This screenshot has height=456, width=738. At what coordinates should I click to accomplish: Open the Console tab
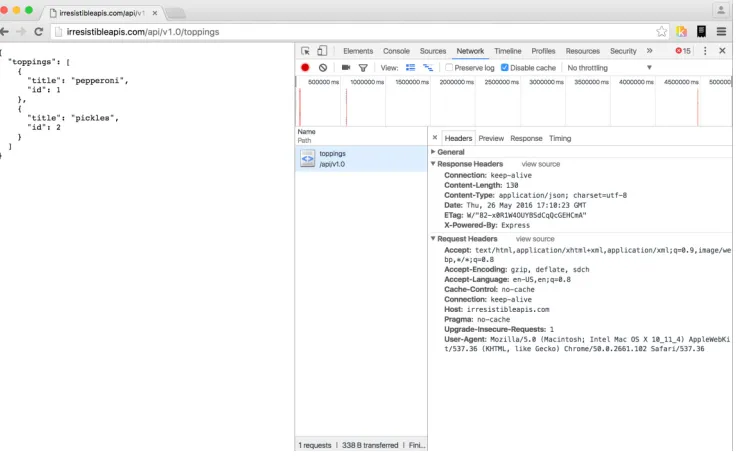click(x=396, y=51)
